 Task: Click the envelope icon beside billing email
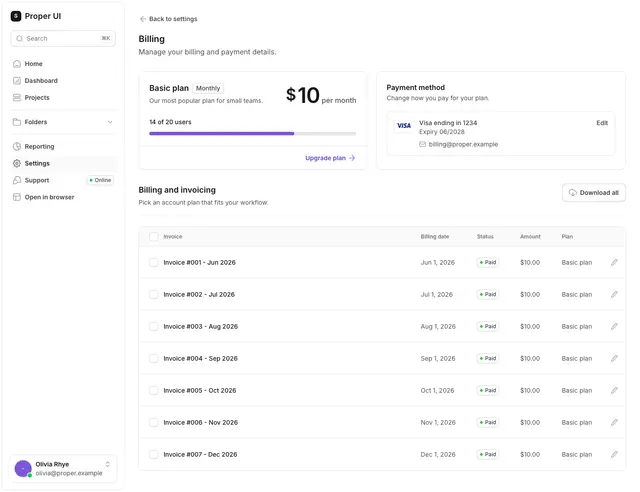422,144
